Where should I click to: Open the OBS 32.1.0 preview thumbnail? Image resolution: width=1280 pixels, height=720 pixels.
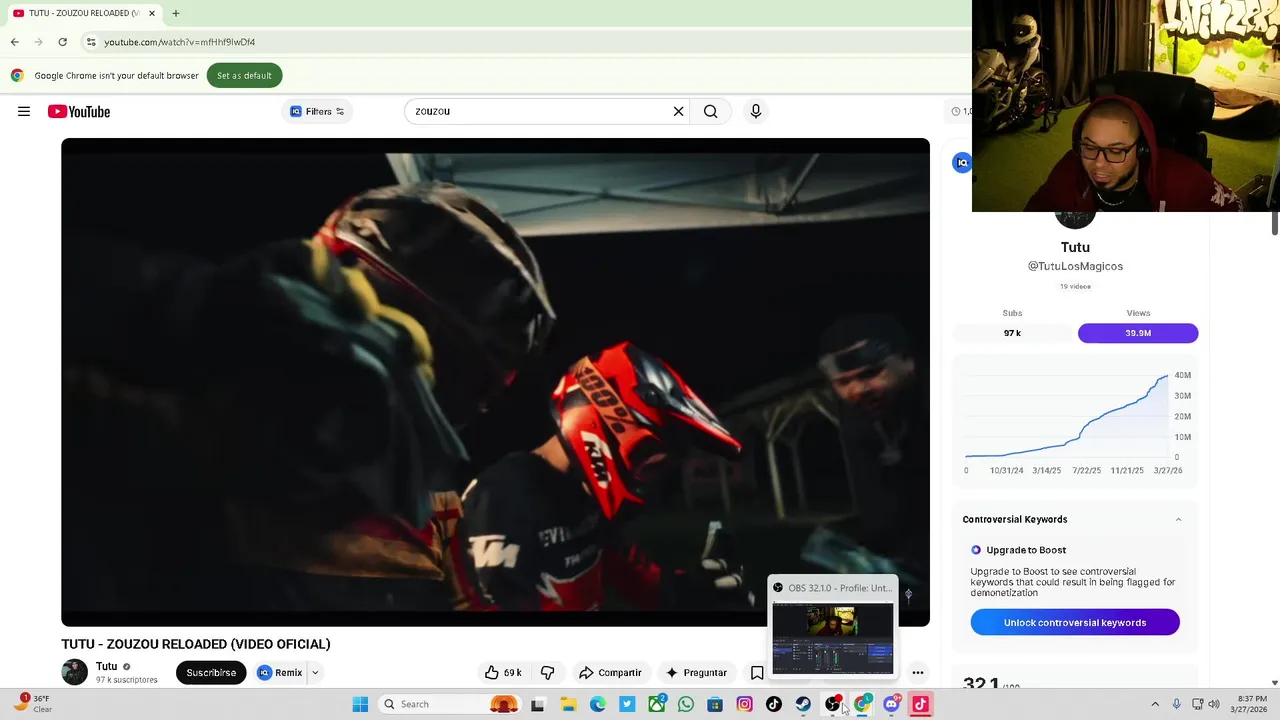(x=833, y=638)
